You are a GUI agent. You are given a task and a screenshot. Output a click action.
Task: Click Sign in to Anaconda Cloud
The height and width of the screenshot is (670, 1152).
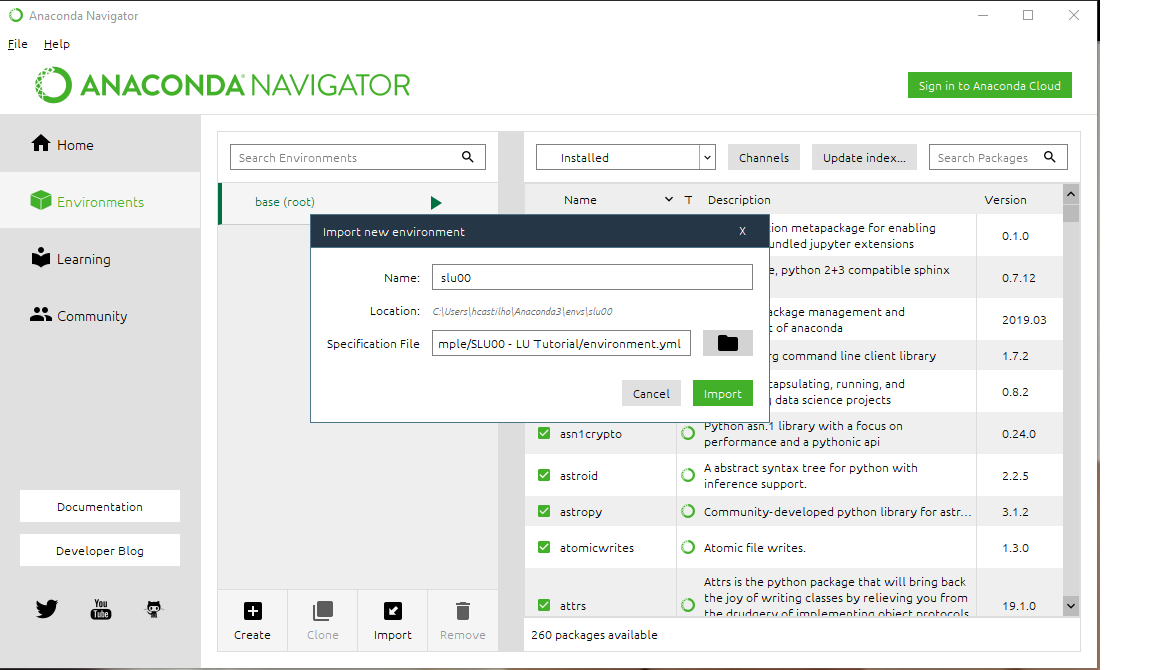tap(990, 85)
